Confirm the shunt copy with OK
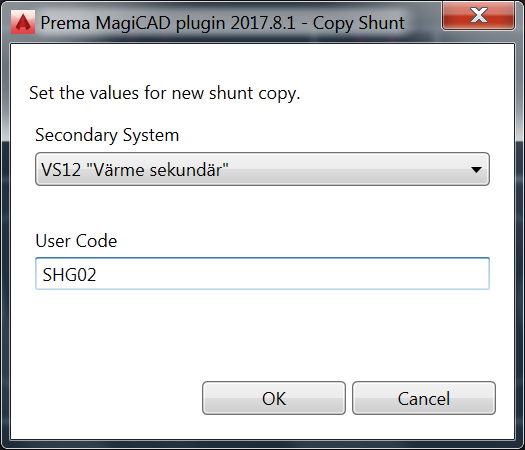 tap(274, 398)
